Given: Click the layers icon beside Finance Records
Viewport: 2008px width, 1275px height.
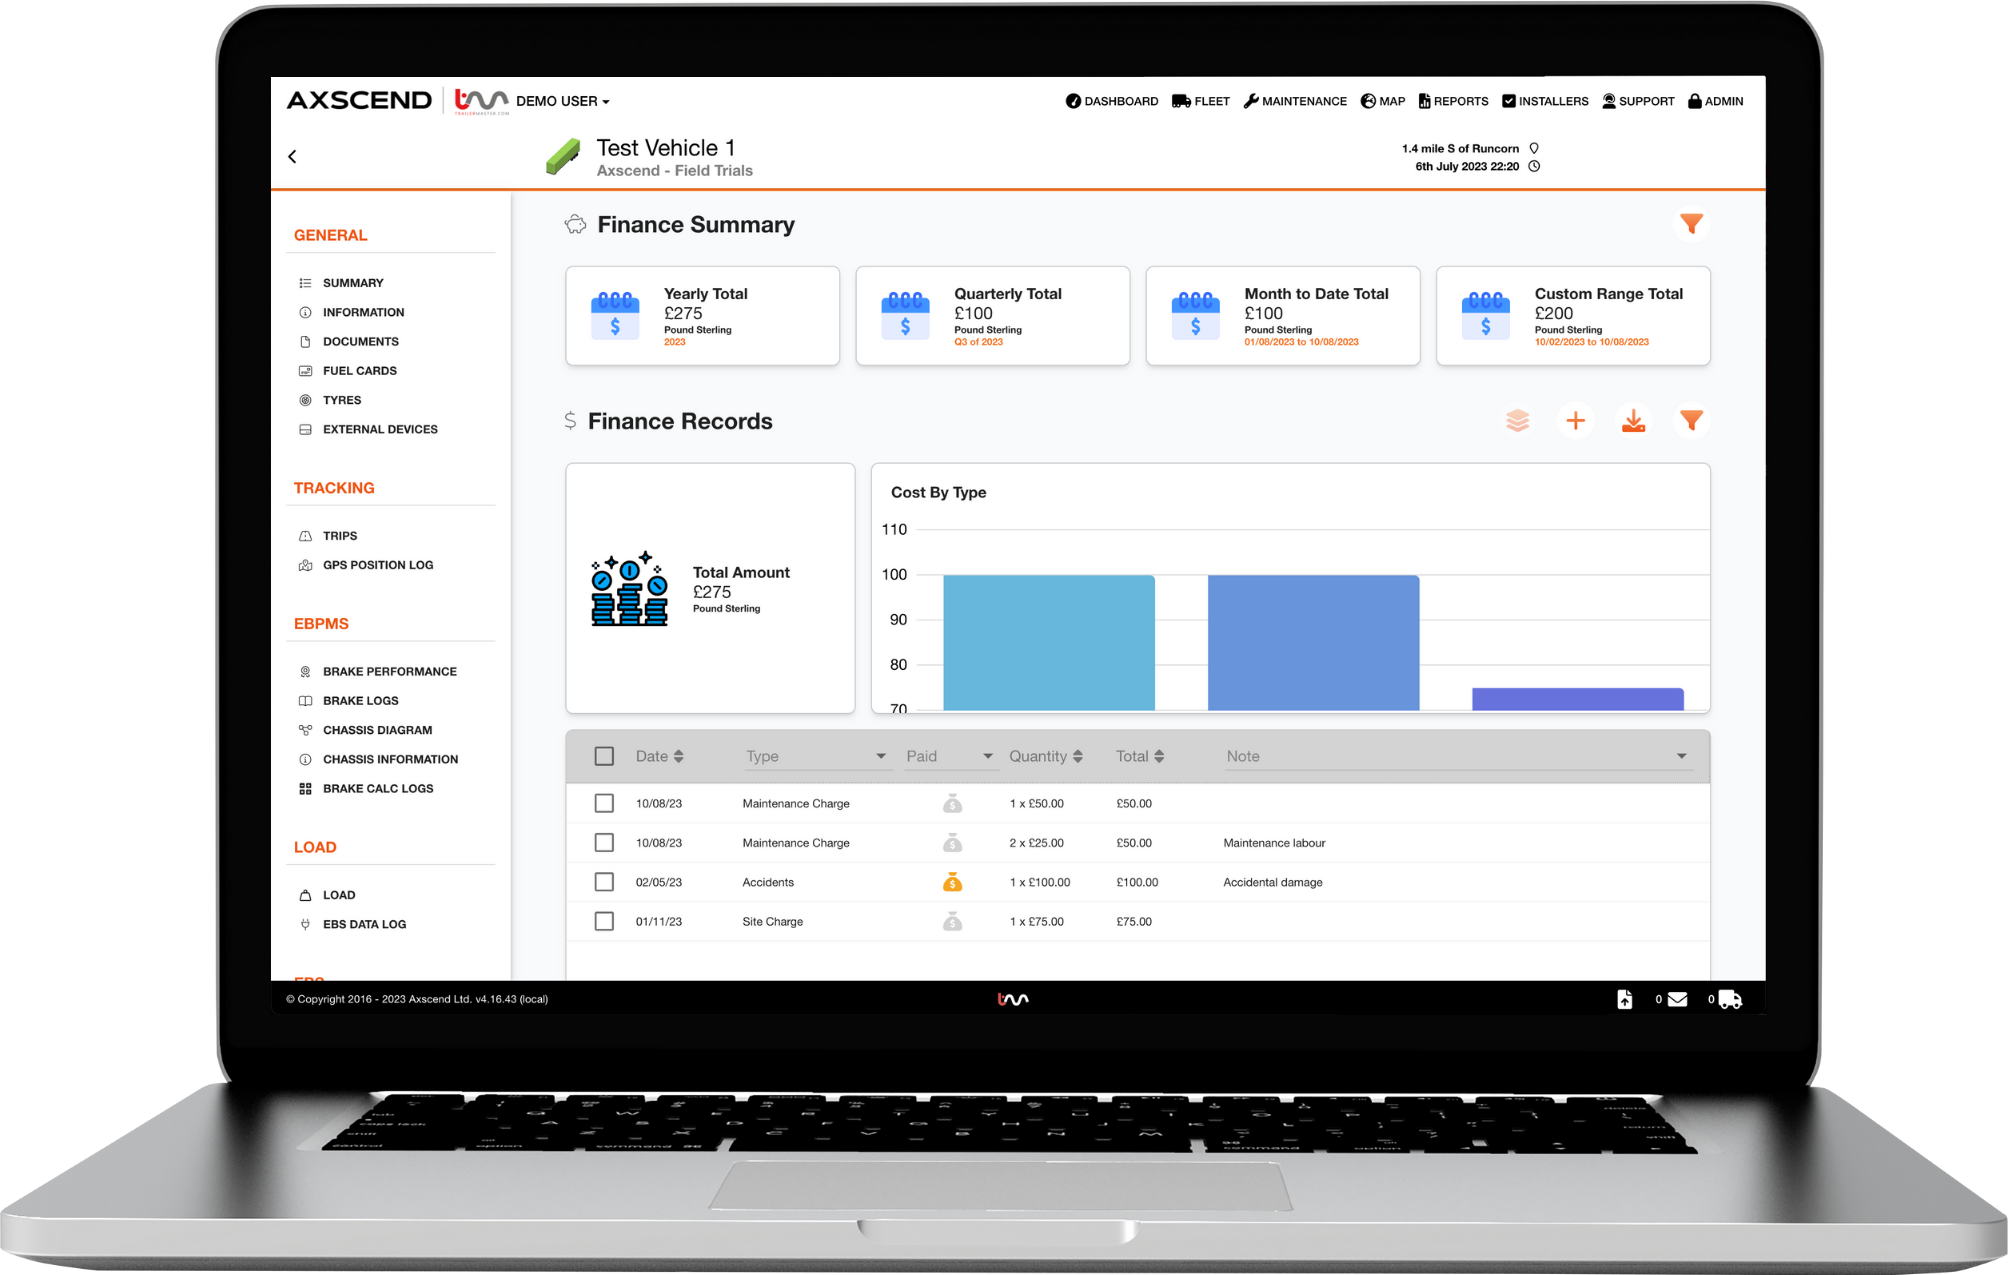Looking at the screenshot, I should click(x=1518, y=420).
